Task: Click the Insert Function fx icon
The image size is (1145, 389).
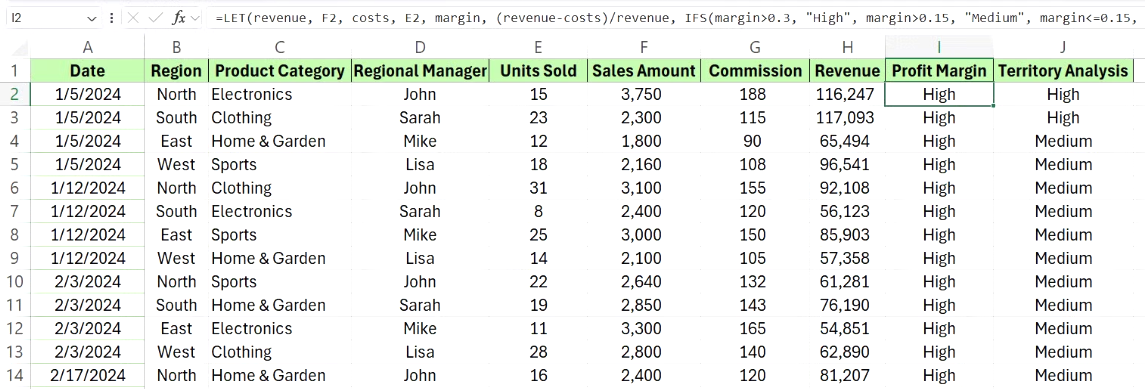Action: pyautogui.click(x=179, y=18)
